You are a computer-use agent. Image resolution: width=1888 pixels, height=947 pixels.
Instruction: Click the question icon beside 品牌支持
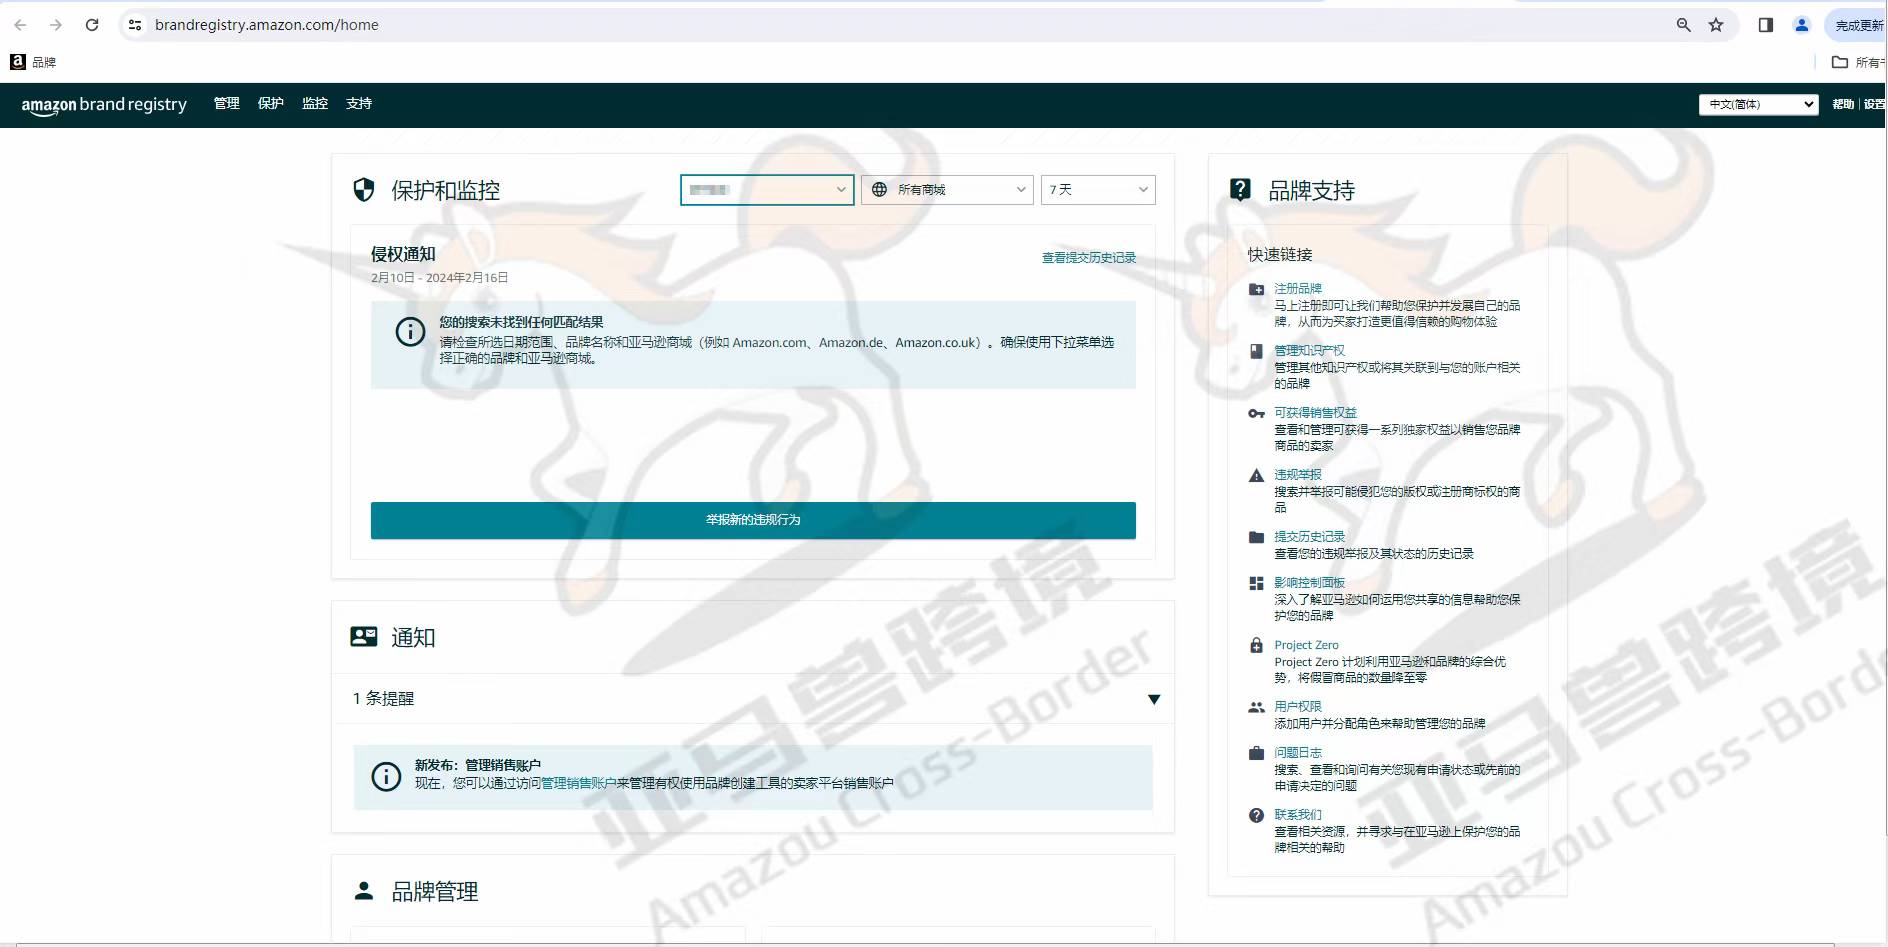coord(1240,190)
